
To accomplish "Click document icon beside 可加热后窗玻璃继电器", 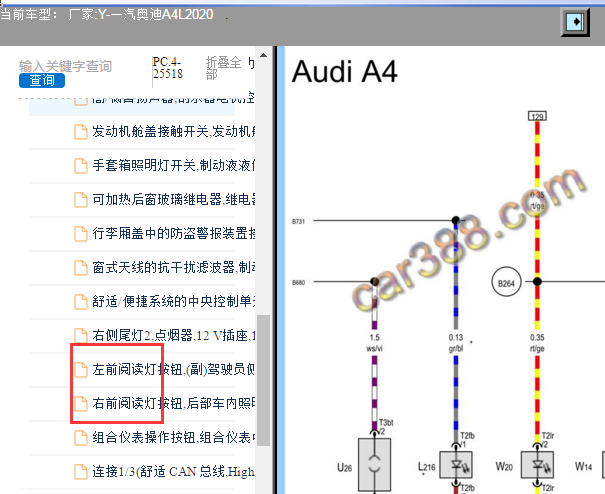I will point(81,200).
